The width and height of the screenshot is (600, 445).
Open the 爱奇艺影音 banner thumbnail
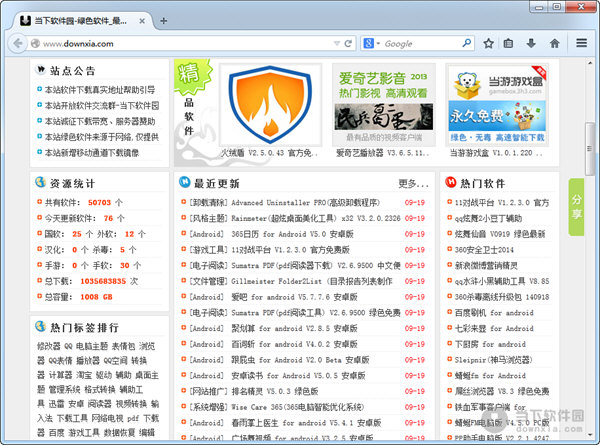[384, 105]
